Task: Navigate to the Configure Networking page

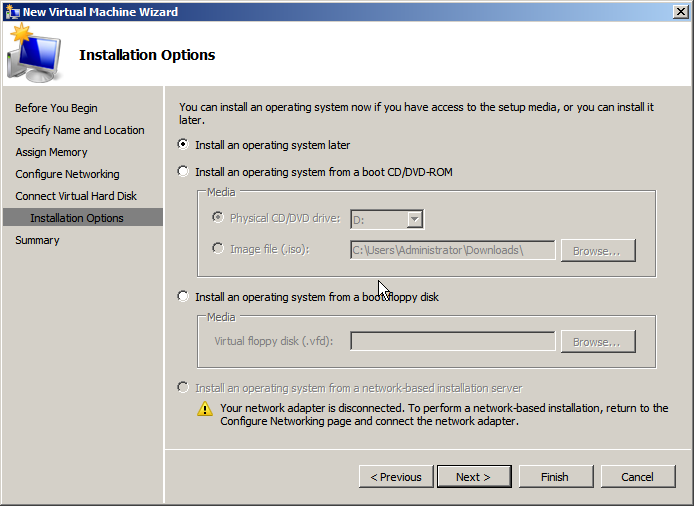Action: pos(67,174)
